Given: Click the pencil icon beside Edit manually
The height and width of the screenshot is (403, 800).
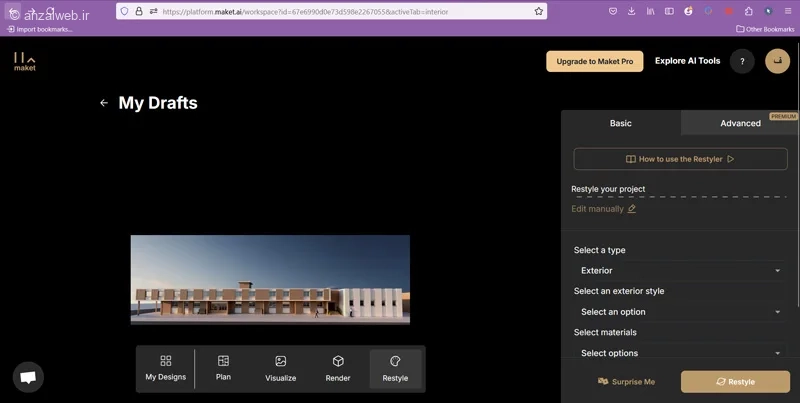Looking at the screenshot, I should (632, 209).
